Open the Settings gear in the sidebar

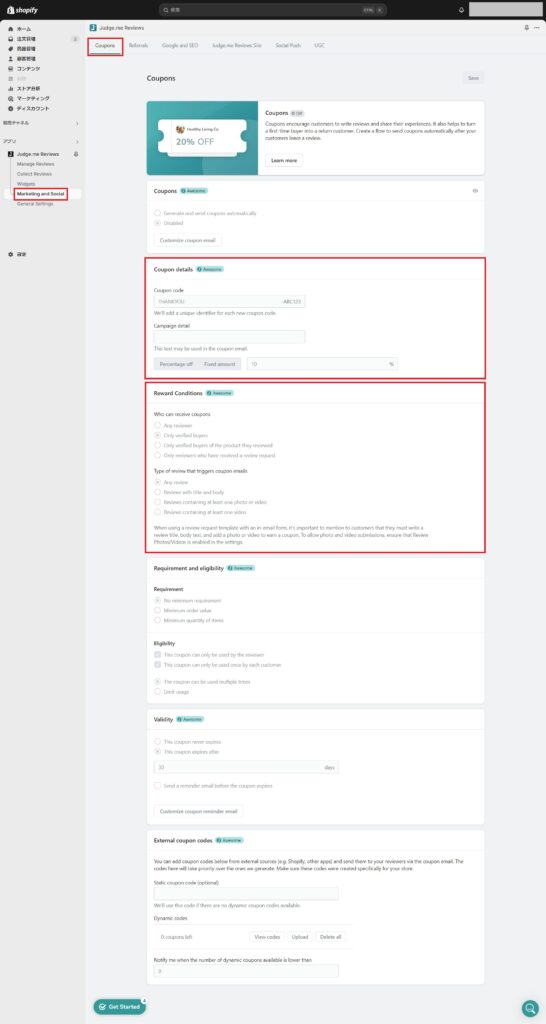pos(10,254)
